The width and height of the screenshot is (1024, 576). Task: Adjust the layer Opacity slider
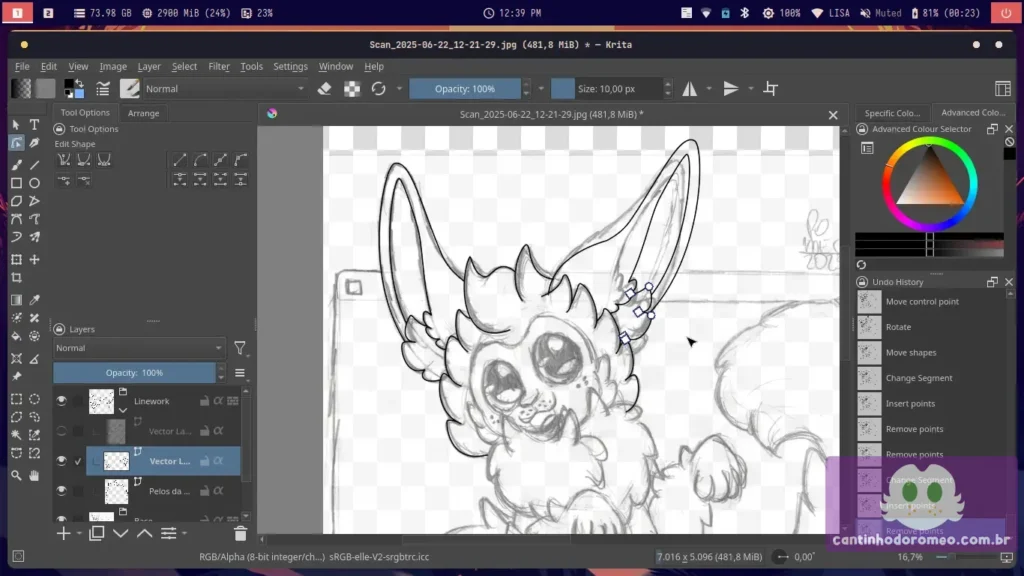[x=135, y=373]
